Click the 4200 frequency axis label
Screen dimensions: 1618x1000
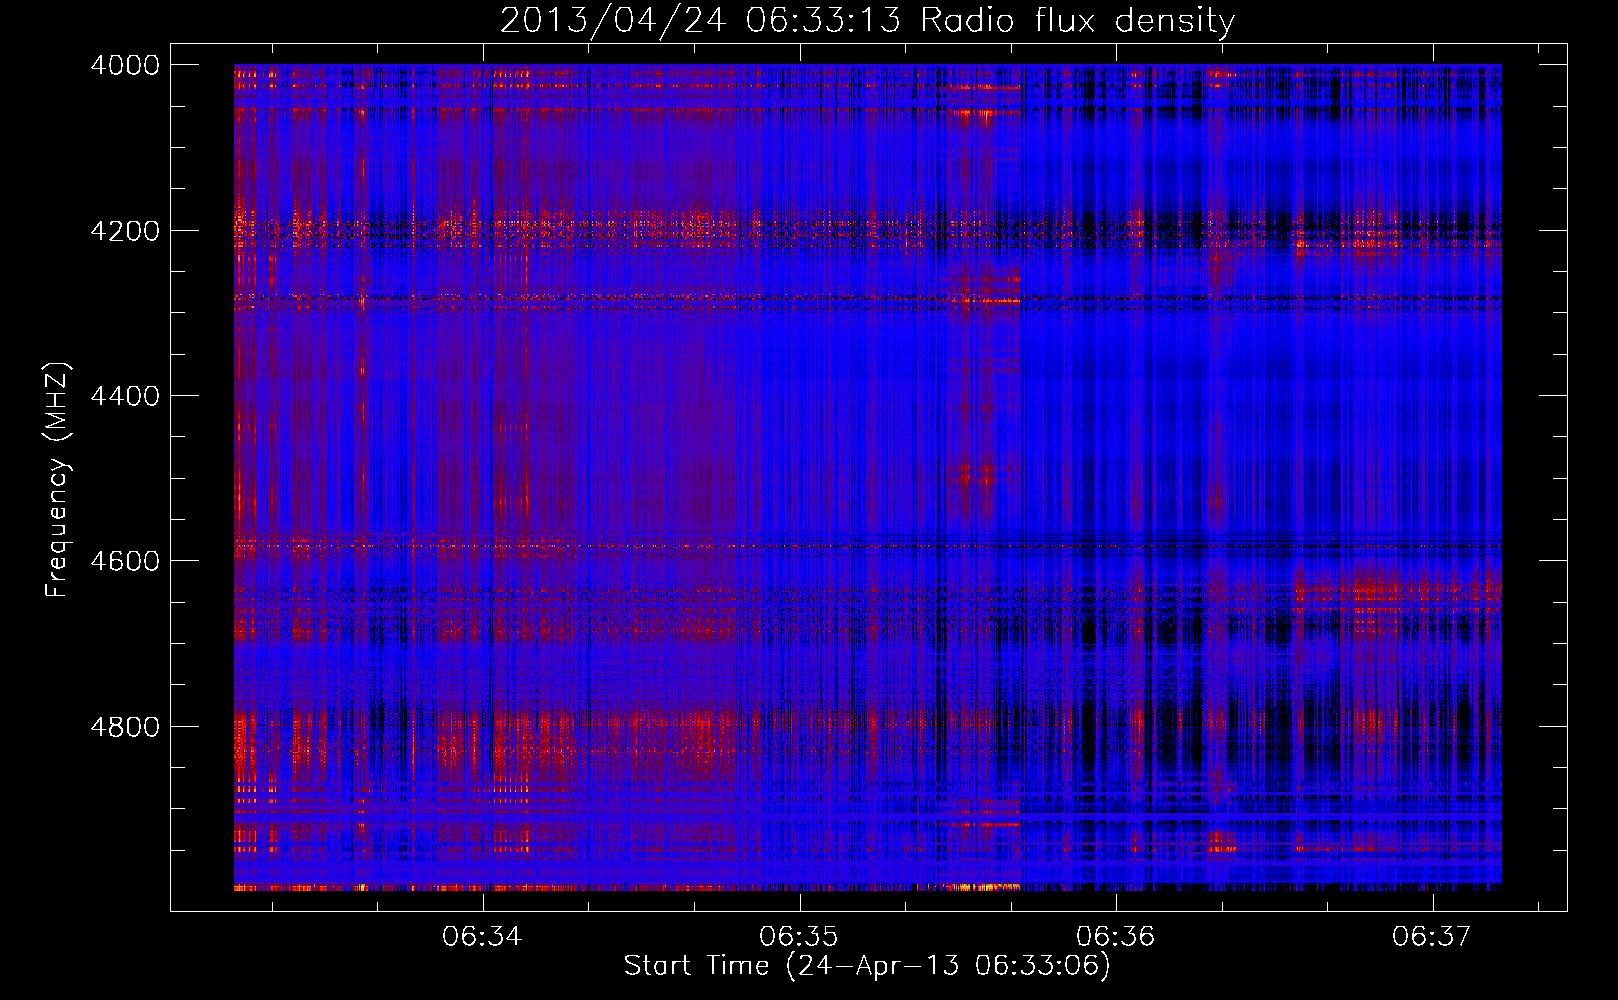tap(125, 231)
